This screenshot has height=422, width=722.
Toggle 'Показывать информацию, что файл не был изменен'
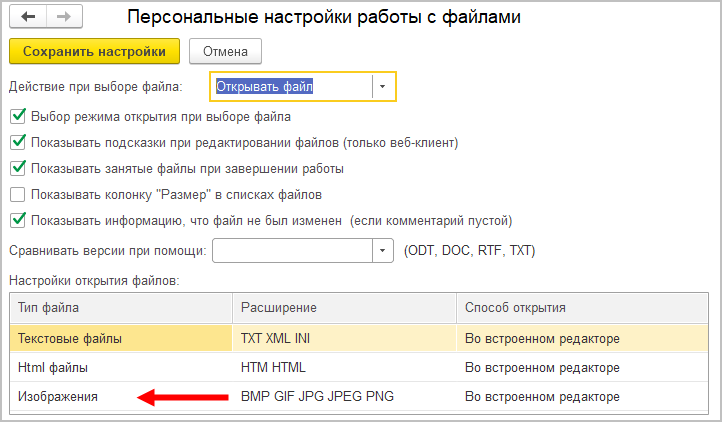pyautogui.click(x=17, y=220)
